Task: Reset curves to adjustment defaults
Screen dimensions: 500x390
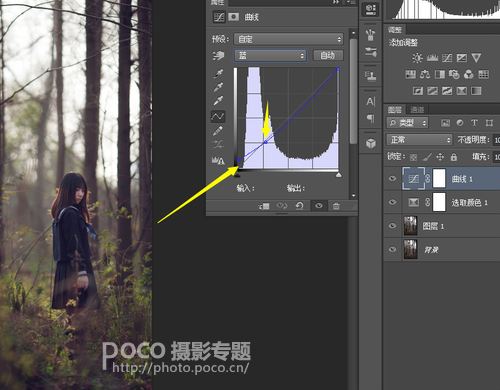Action: [x=299, y=206]
